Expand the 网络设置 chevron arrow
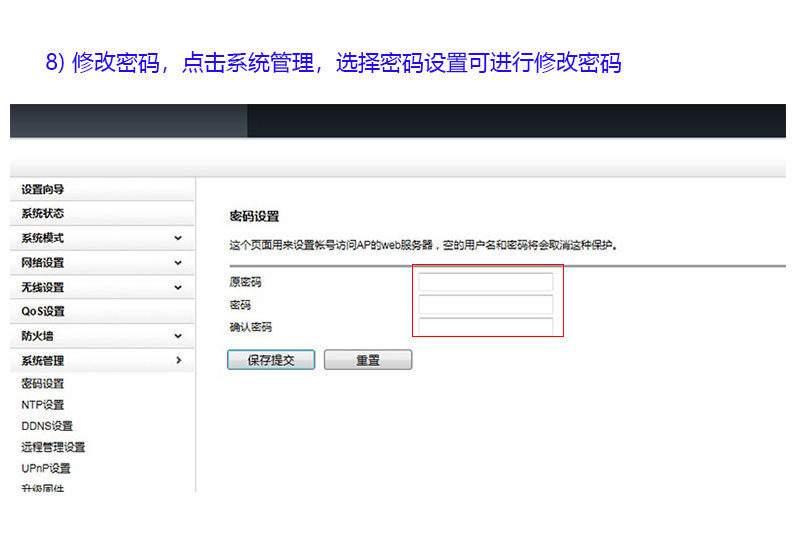 pyautogui.click(x=178, y=263)
